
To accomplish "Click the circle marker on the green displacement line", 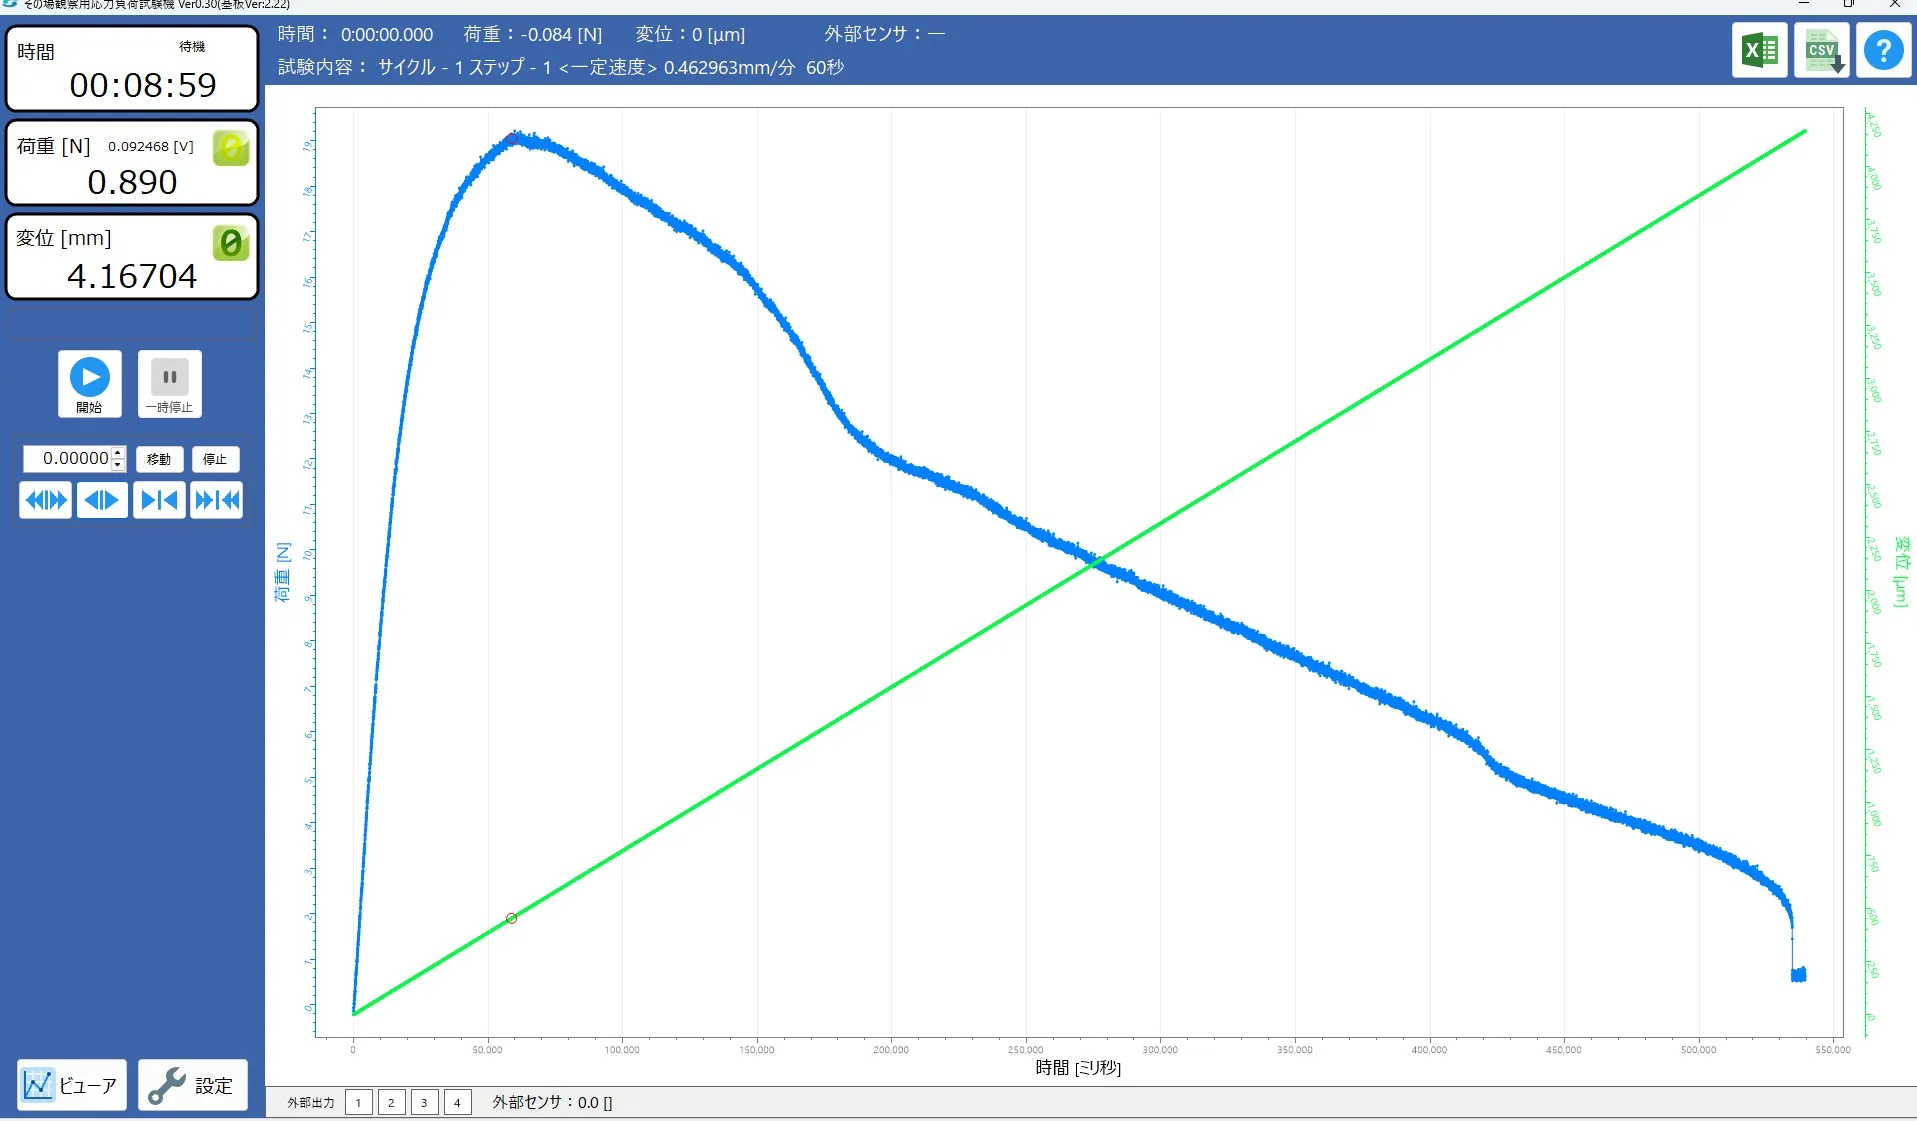I will pyautogui.click(x=511, y=918).
